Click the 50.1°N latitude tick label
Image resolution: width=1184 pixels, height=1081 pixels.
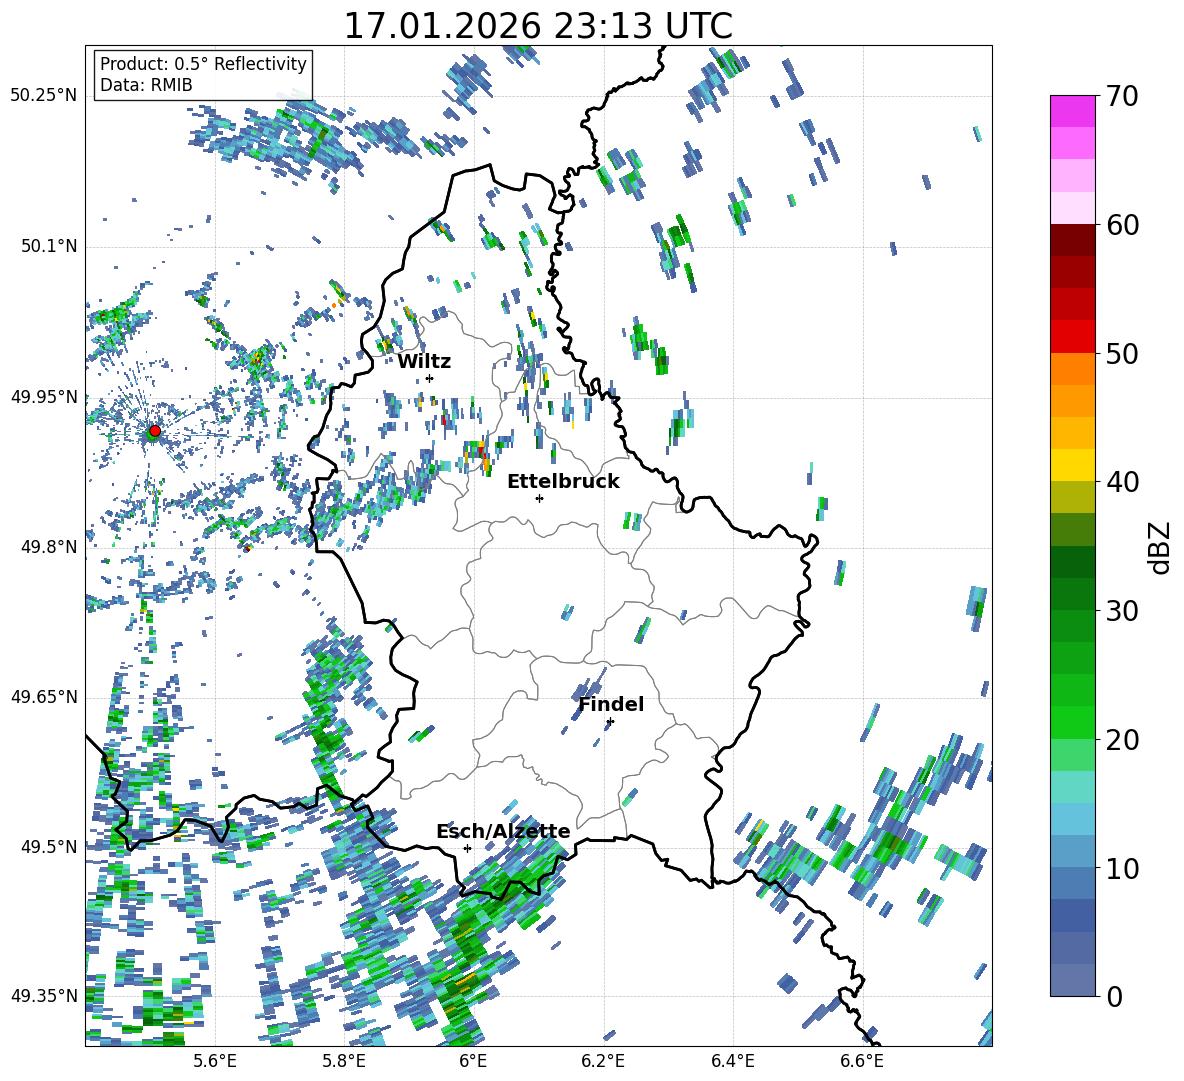pyautogui.click(x=48, y=247)
